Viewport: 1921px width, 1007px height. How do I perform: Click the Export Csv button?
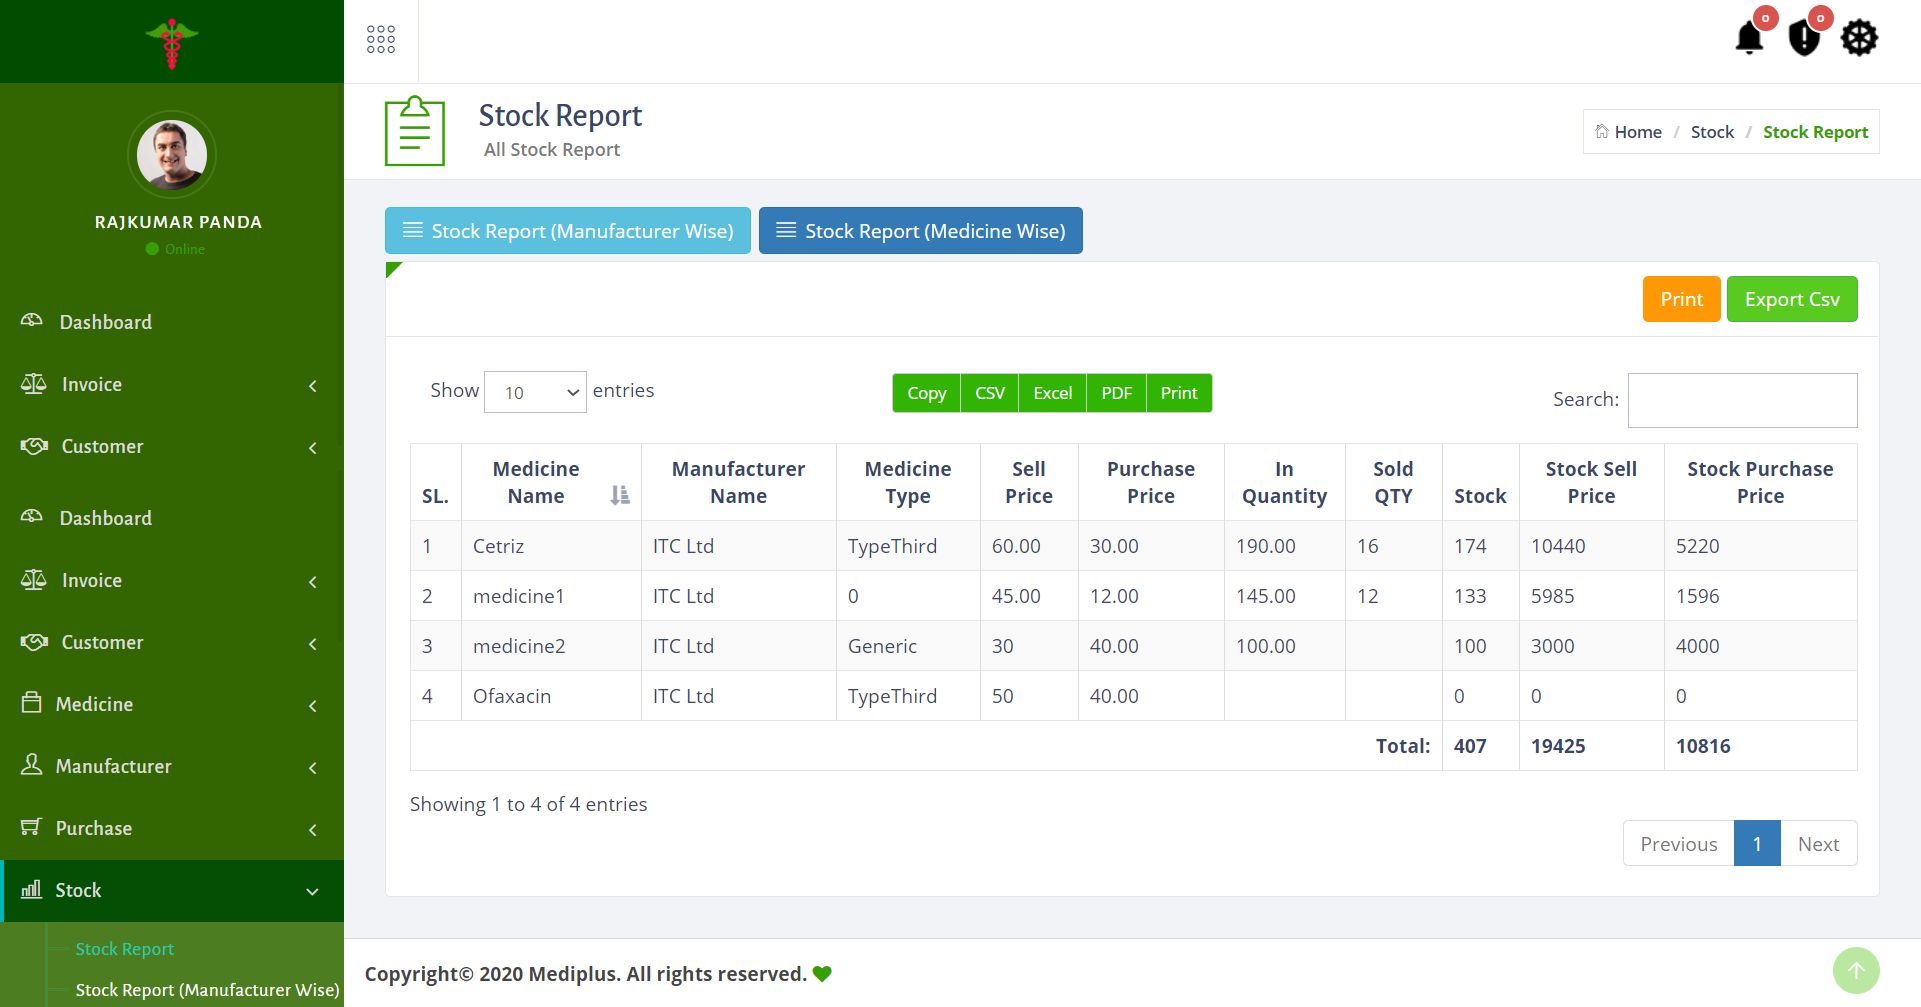(x=1791, y=299)
